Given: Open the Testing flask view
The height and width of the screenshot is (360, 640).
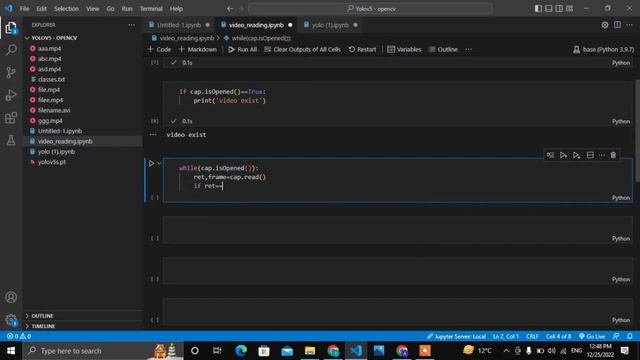Looking at the screenshot, I should click(11, 140).
